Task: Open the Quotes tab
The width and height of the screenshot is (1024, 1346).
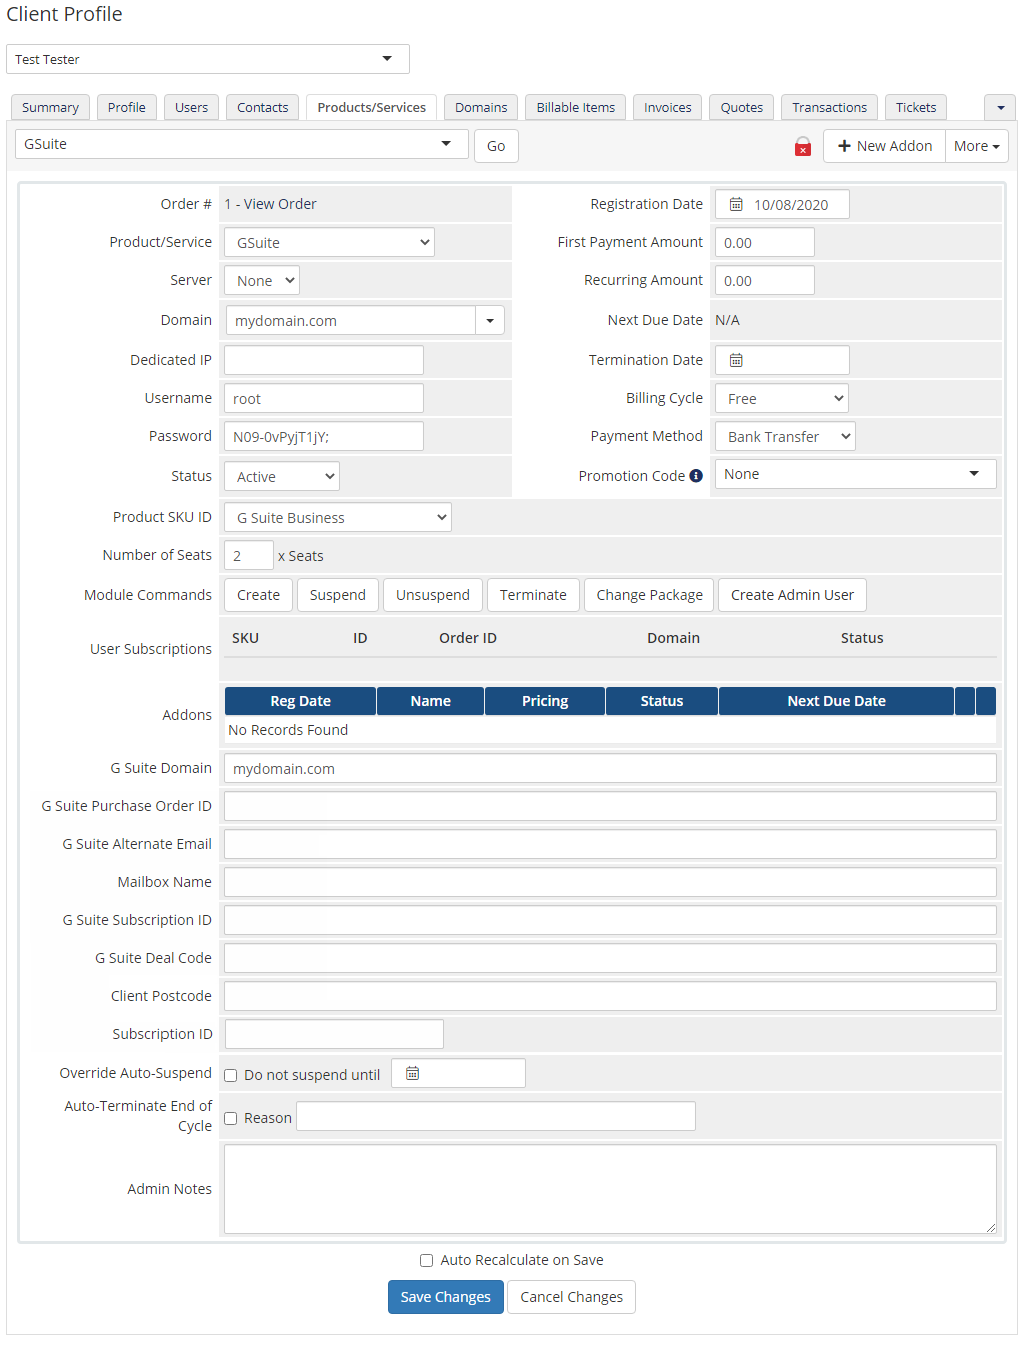Action: tap(742, 107)
